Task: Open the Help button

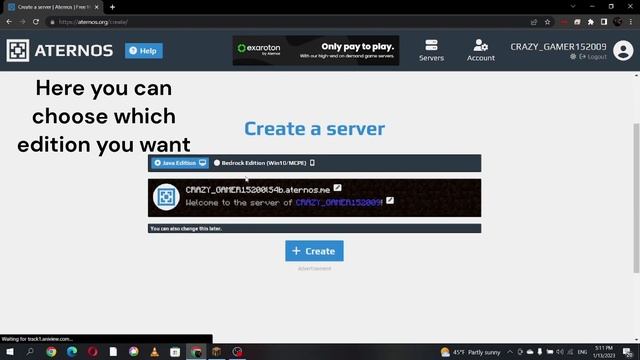Action: coord(144,51)
